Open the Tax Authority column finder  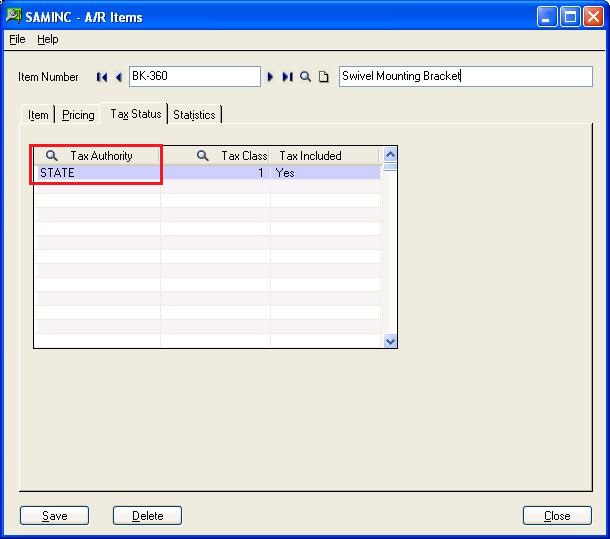point(51,156)
